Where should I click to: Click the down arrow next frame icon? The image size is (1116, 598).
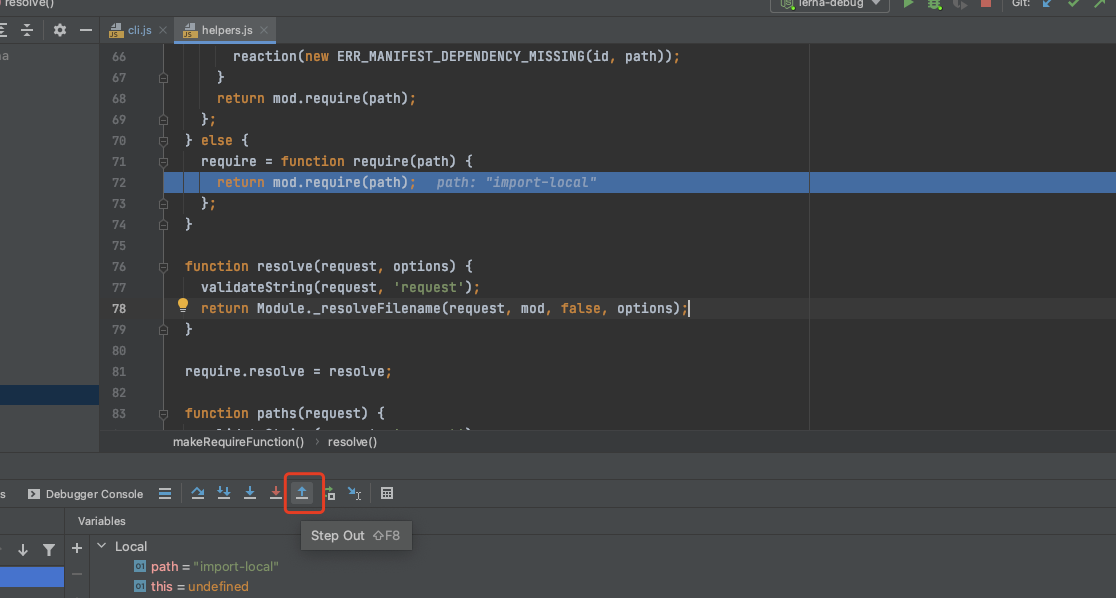click(x=23, y=550)
